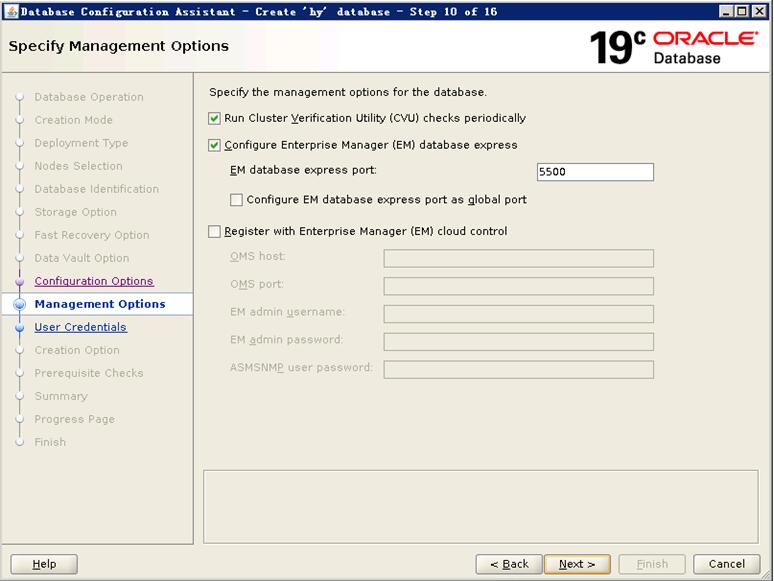This screenshot has width=774, height=581.
Task: Click the empty message area panel
Action: [481, 507]
